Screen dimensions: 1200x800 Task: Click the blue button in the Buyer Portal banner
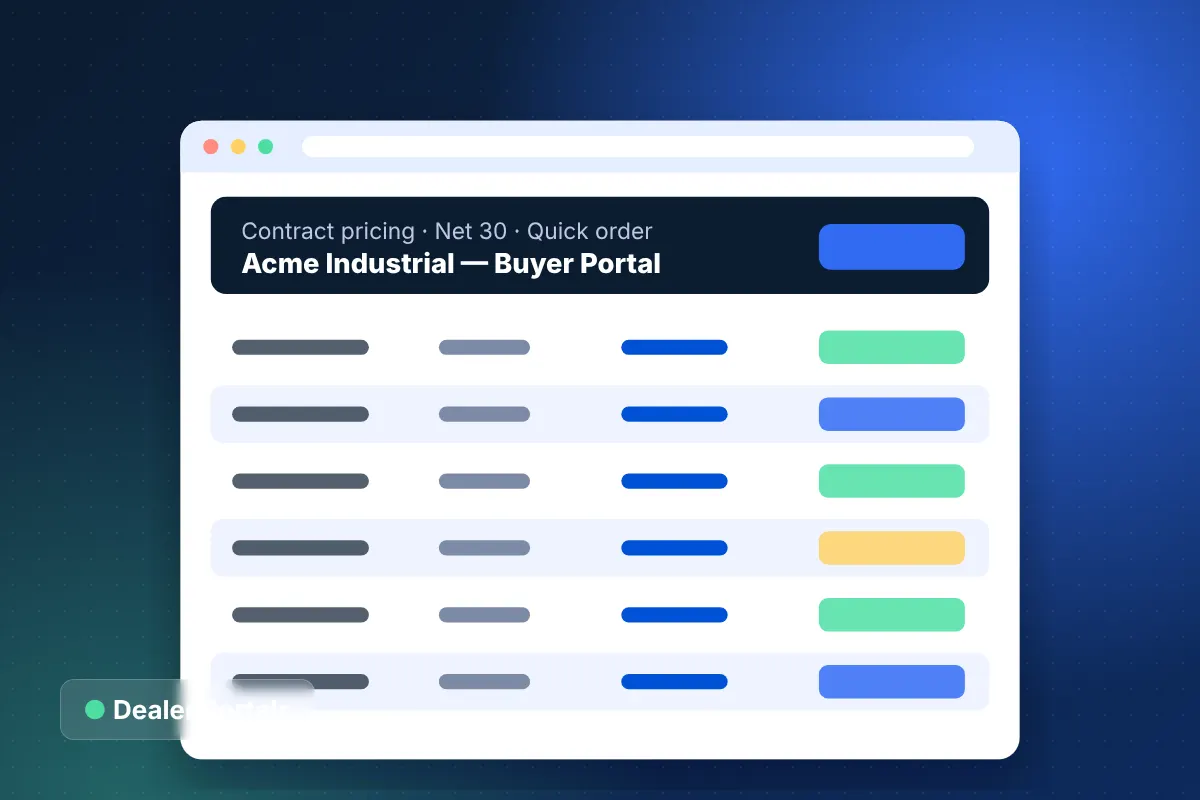[892, 247]
